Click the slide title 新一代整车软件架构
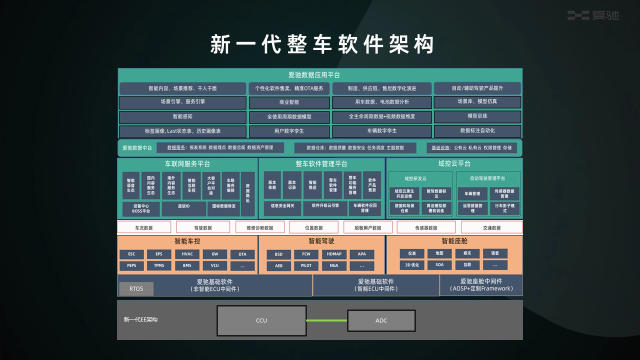This screenshot has height=360, width=640. click(322, 44)
